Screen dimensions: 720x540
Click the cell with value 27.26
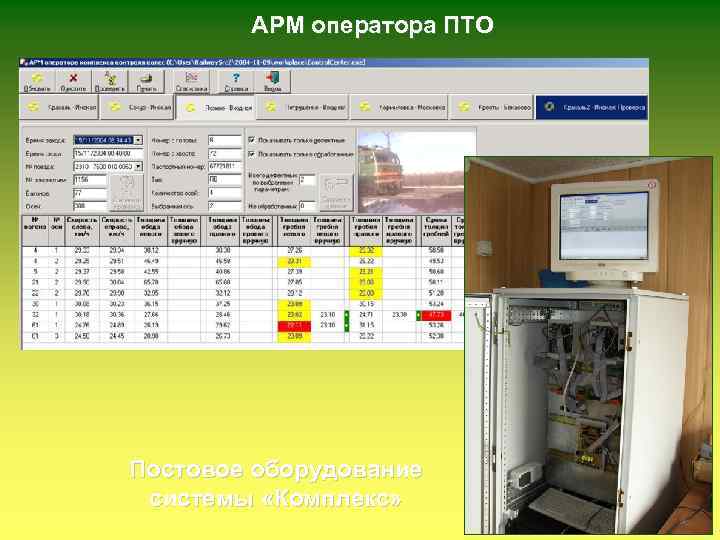pos(294,250)
